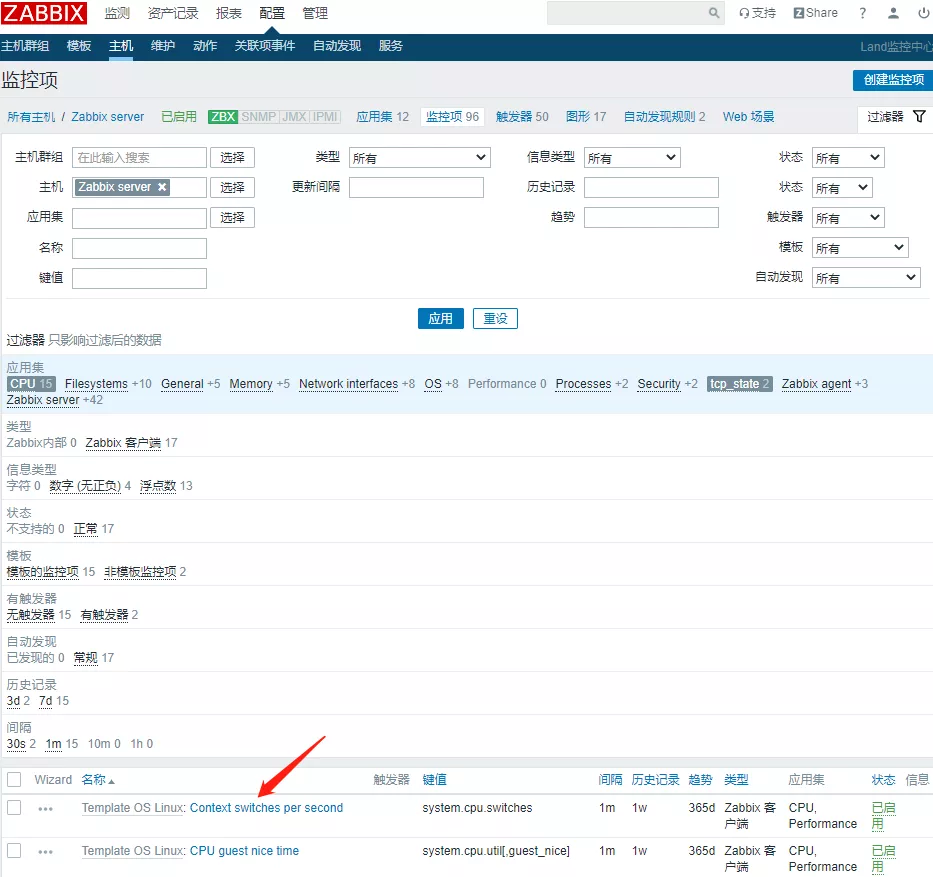Viewport: 933px width, 877px height.
Task: Click the search magnifier icon
Action: click(x=714, y=13)
